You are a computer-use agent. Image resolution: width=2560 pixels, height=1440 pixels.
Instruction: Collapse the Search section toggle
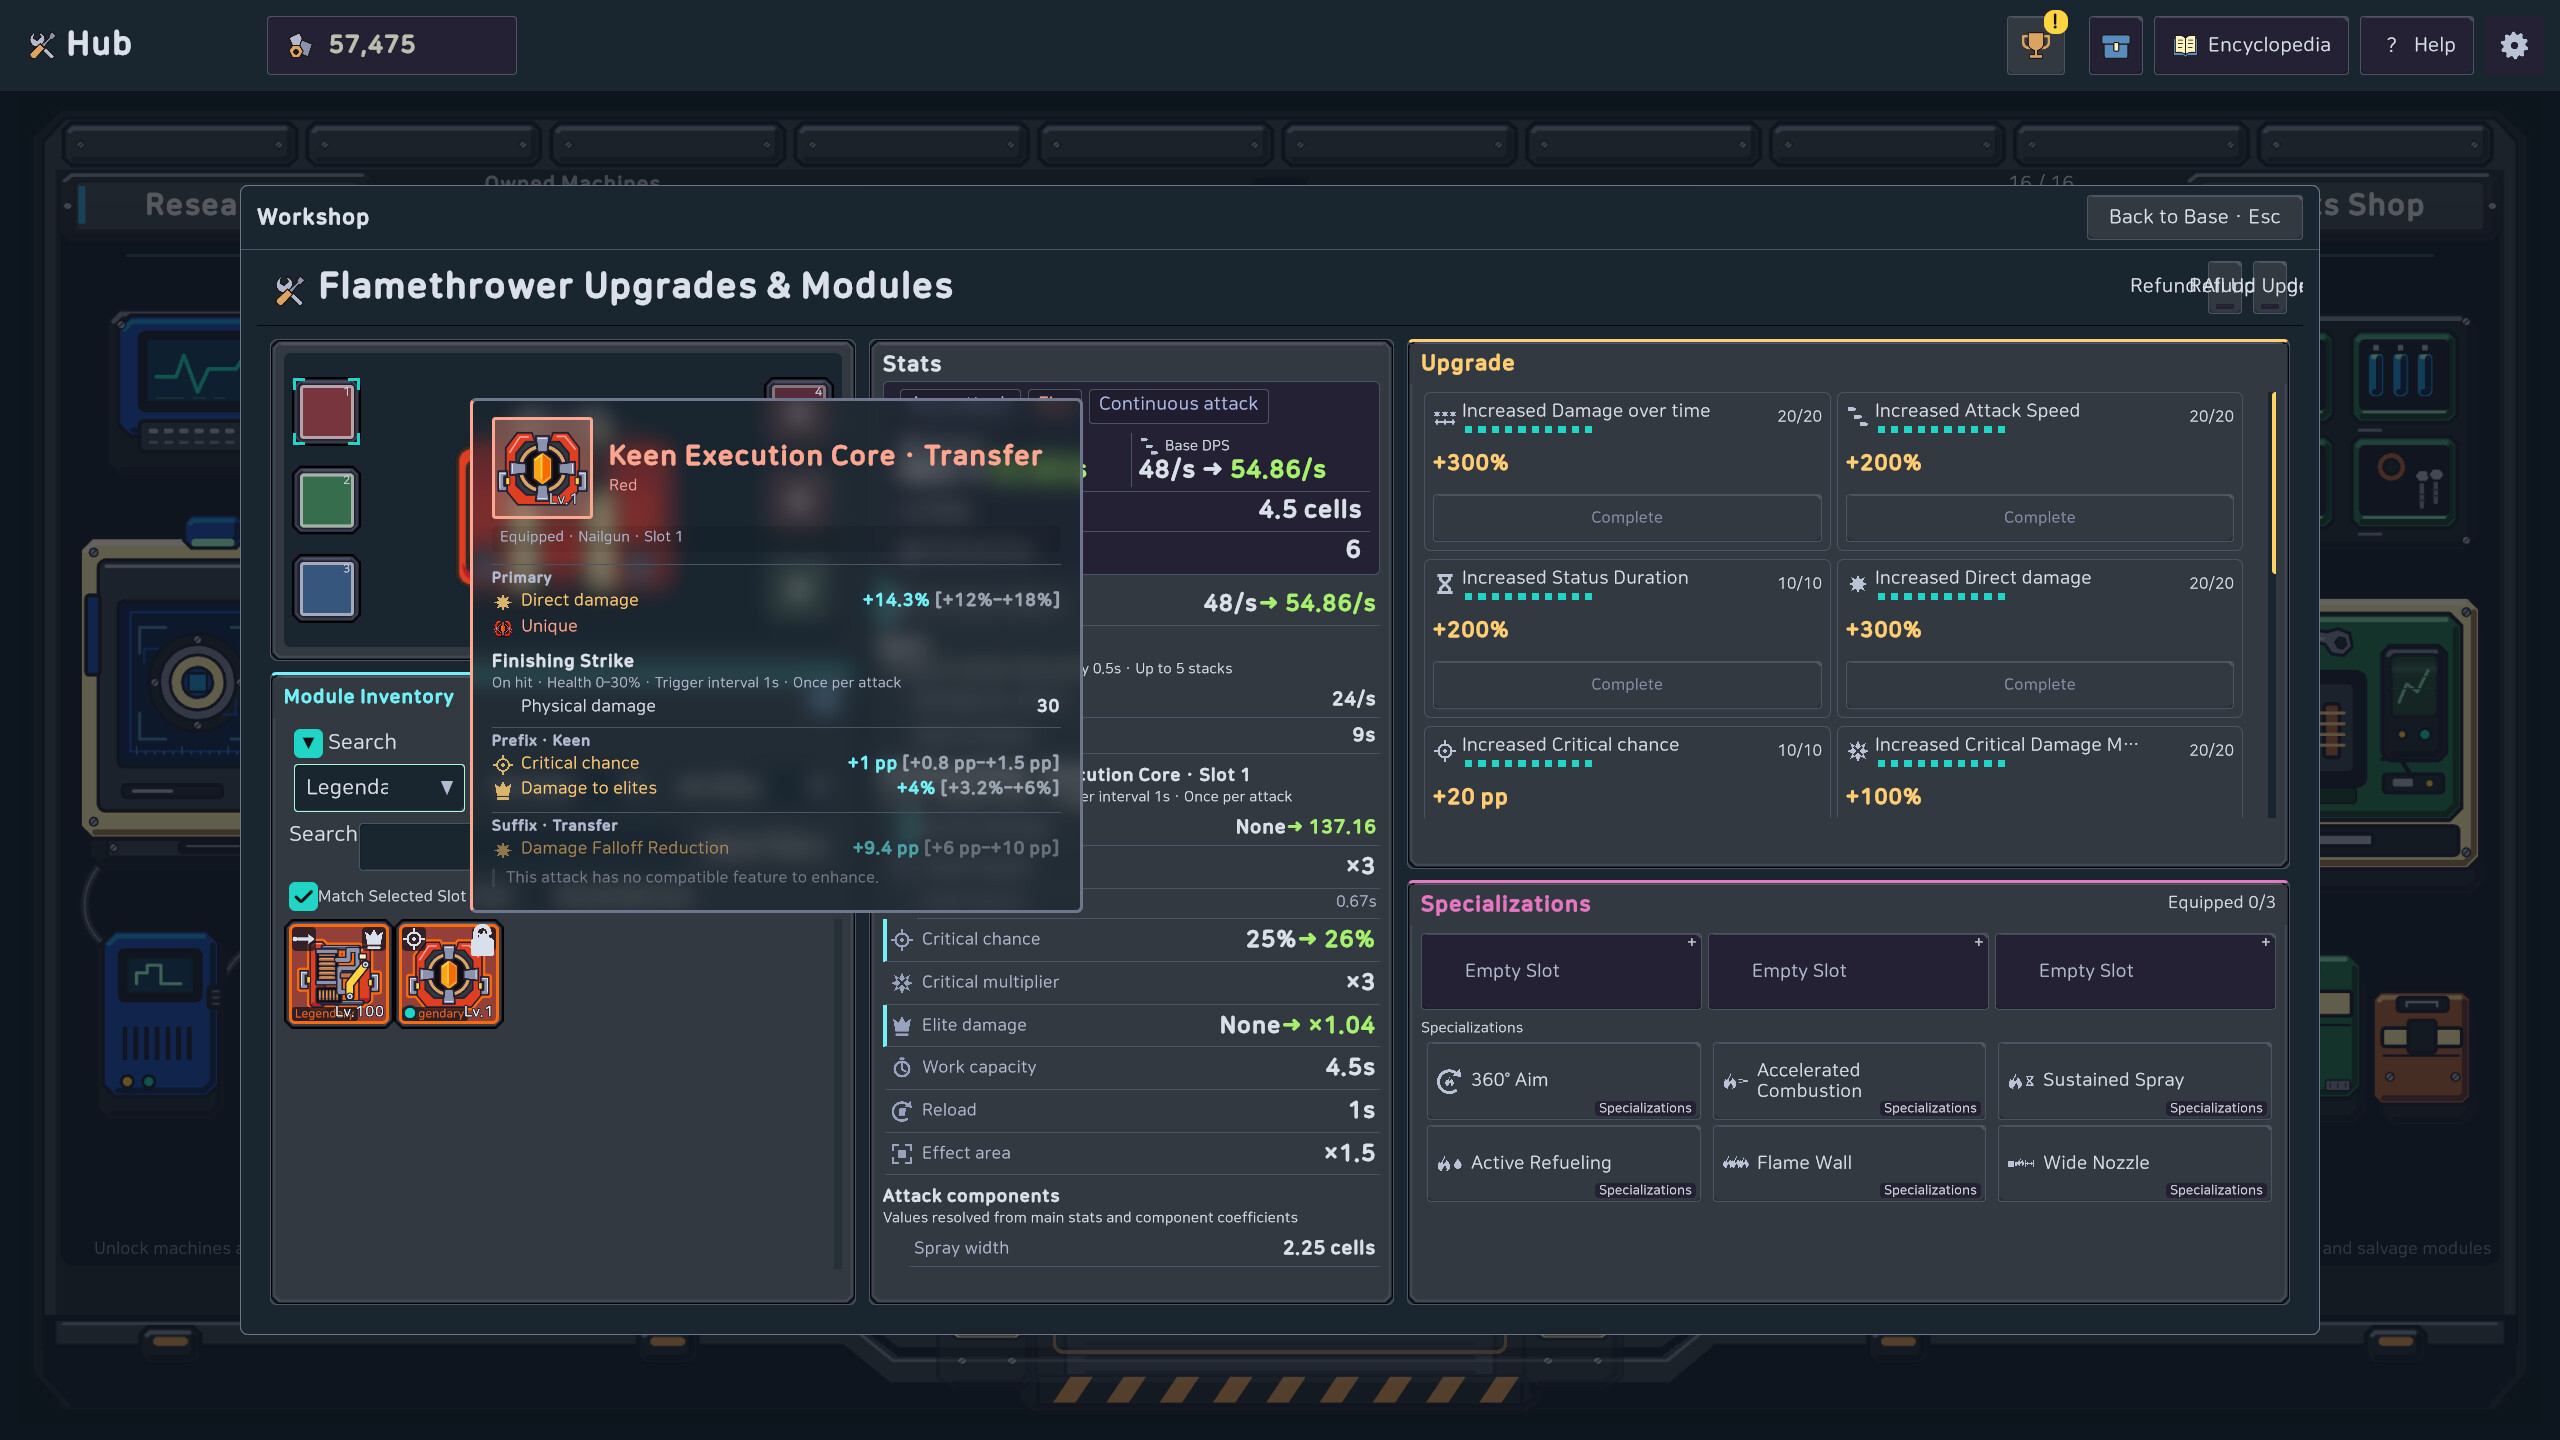pyautogui.click(x=307, y=742)
